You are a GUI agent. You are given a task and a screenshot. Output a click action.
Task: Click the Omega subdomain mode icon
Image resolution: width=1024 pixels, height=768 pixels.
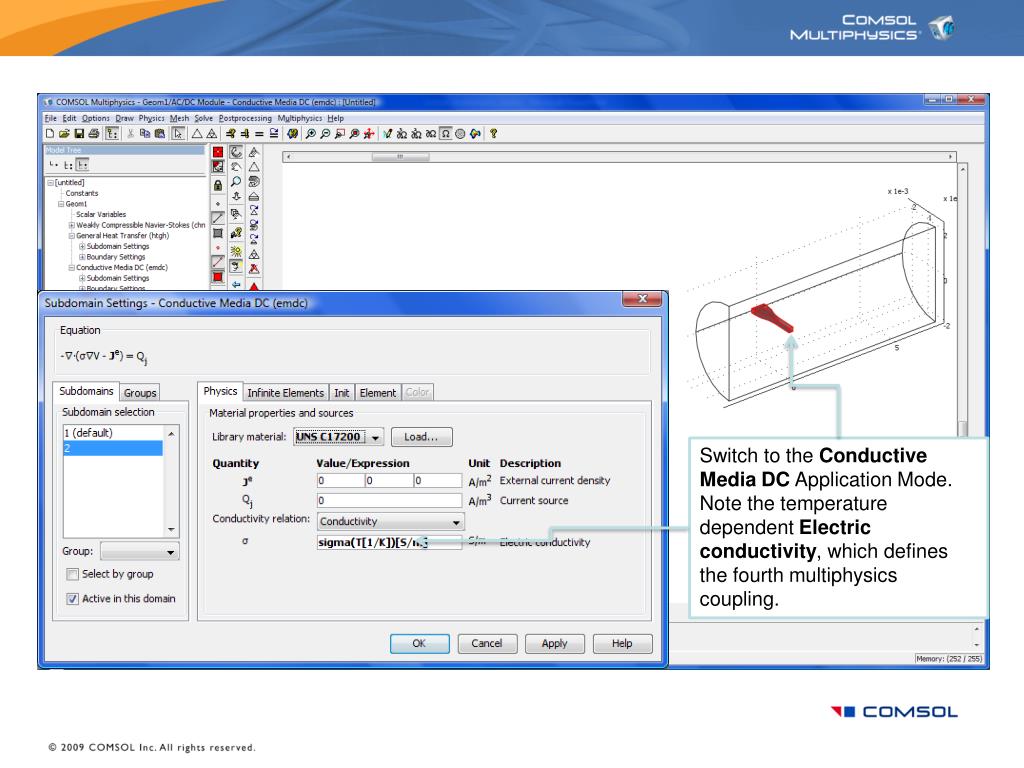445,134
